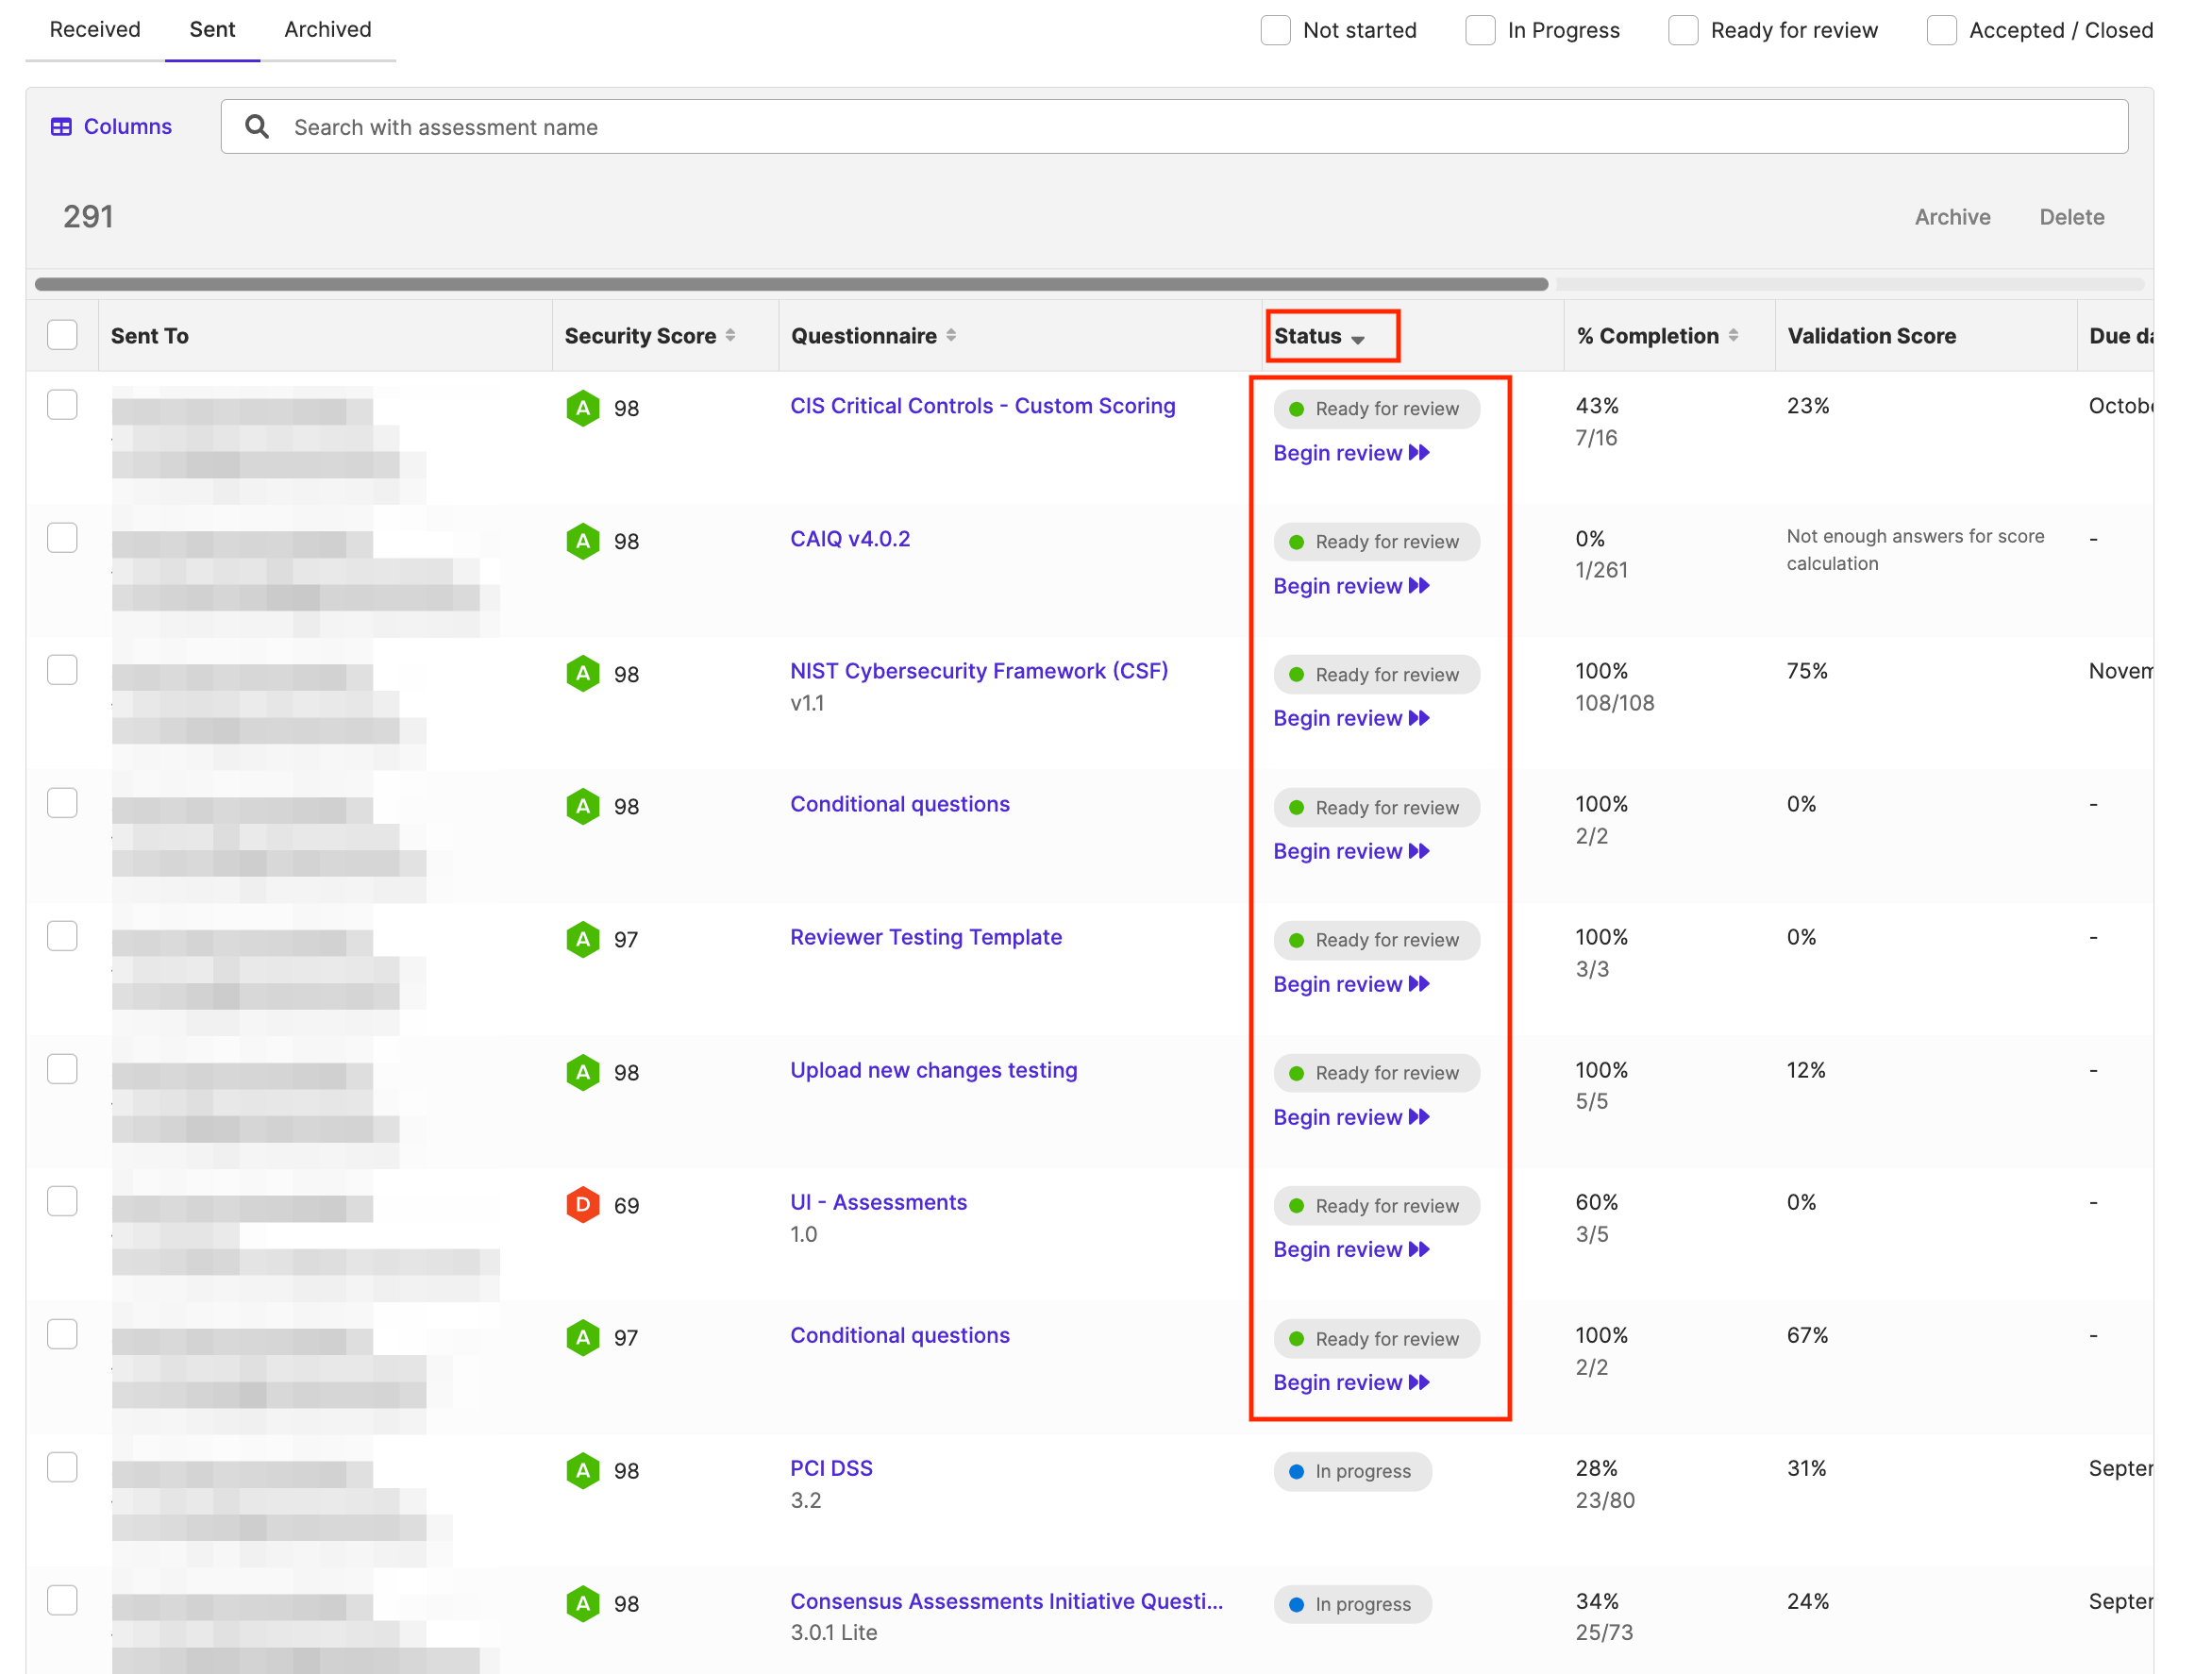Toggle the In Progress filter checkbox
2212x1674 pixels.
pos(1480,30)
